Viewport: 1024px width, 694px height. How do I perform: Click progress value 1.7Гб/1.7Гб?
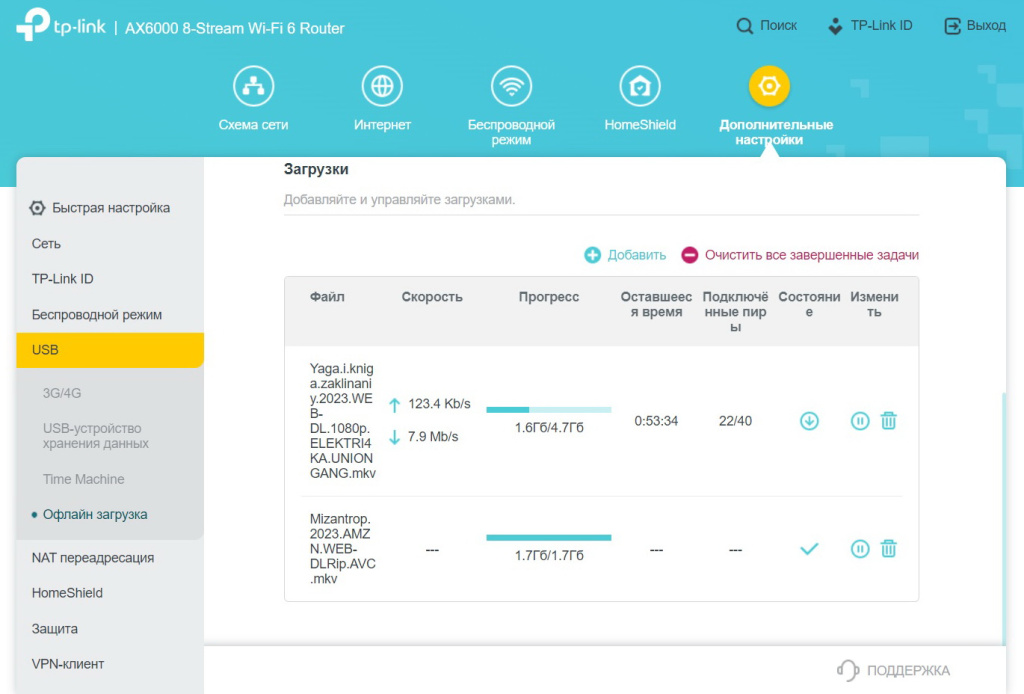pyautogui.click(x=549, y=556)
